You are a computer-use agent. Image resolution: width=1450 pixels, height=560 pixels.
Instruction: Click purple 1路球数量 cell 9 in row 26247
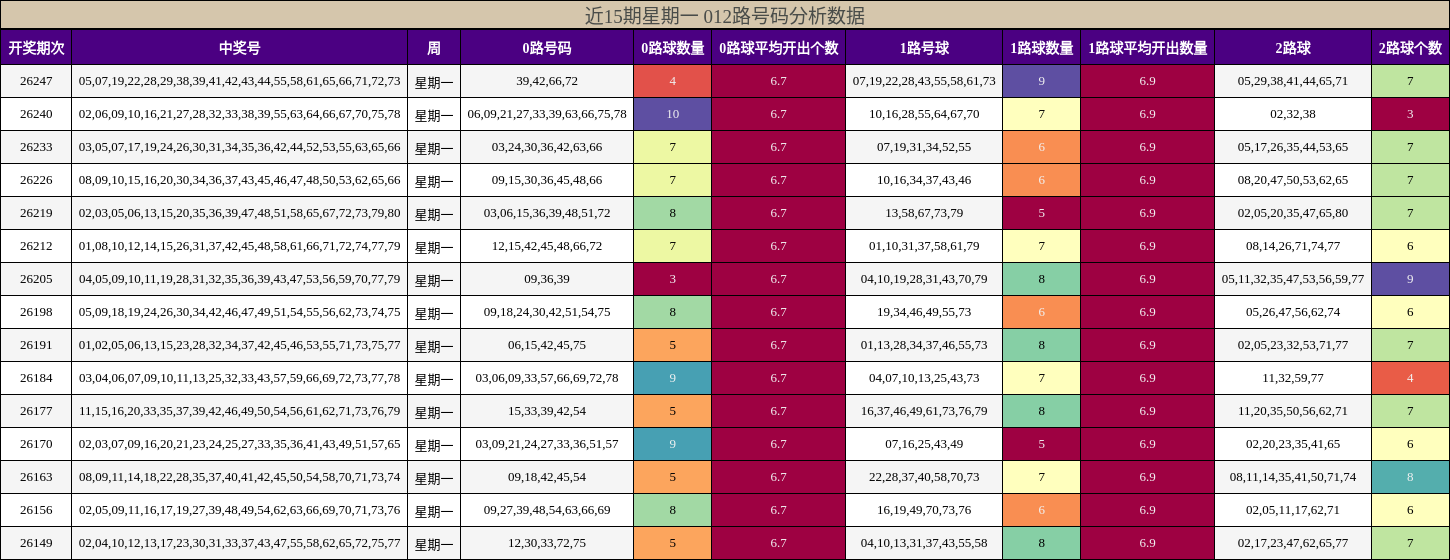pyautogui.click(x=1042, y=81)
